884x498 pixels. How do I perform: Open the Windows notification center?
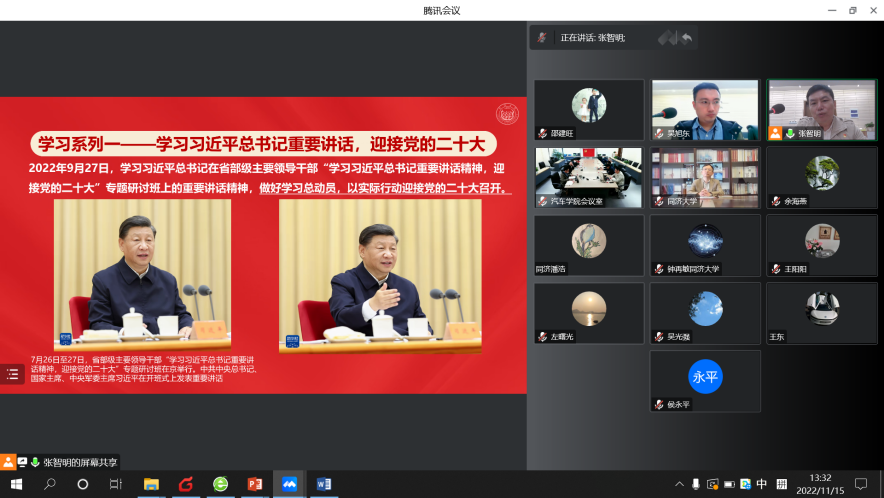[x=860, y=484]
